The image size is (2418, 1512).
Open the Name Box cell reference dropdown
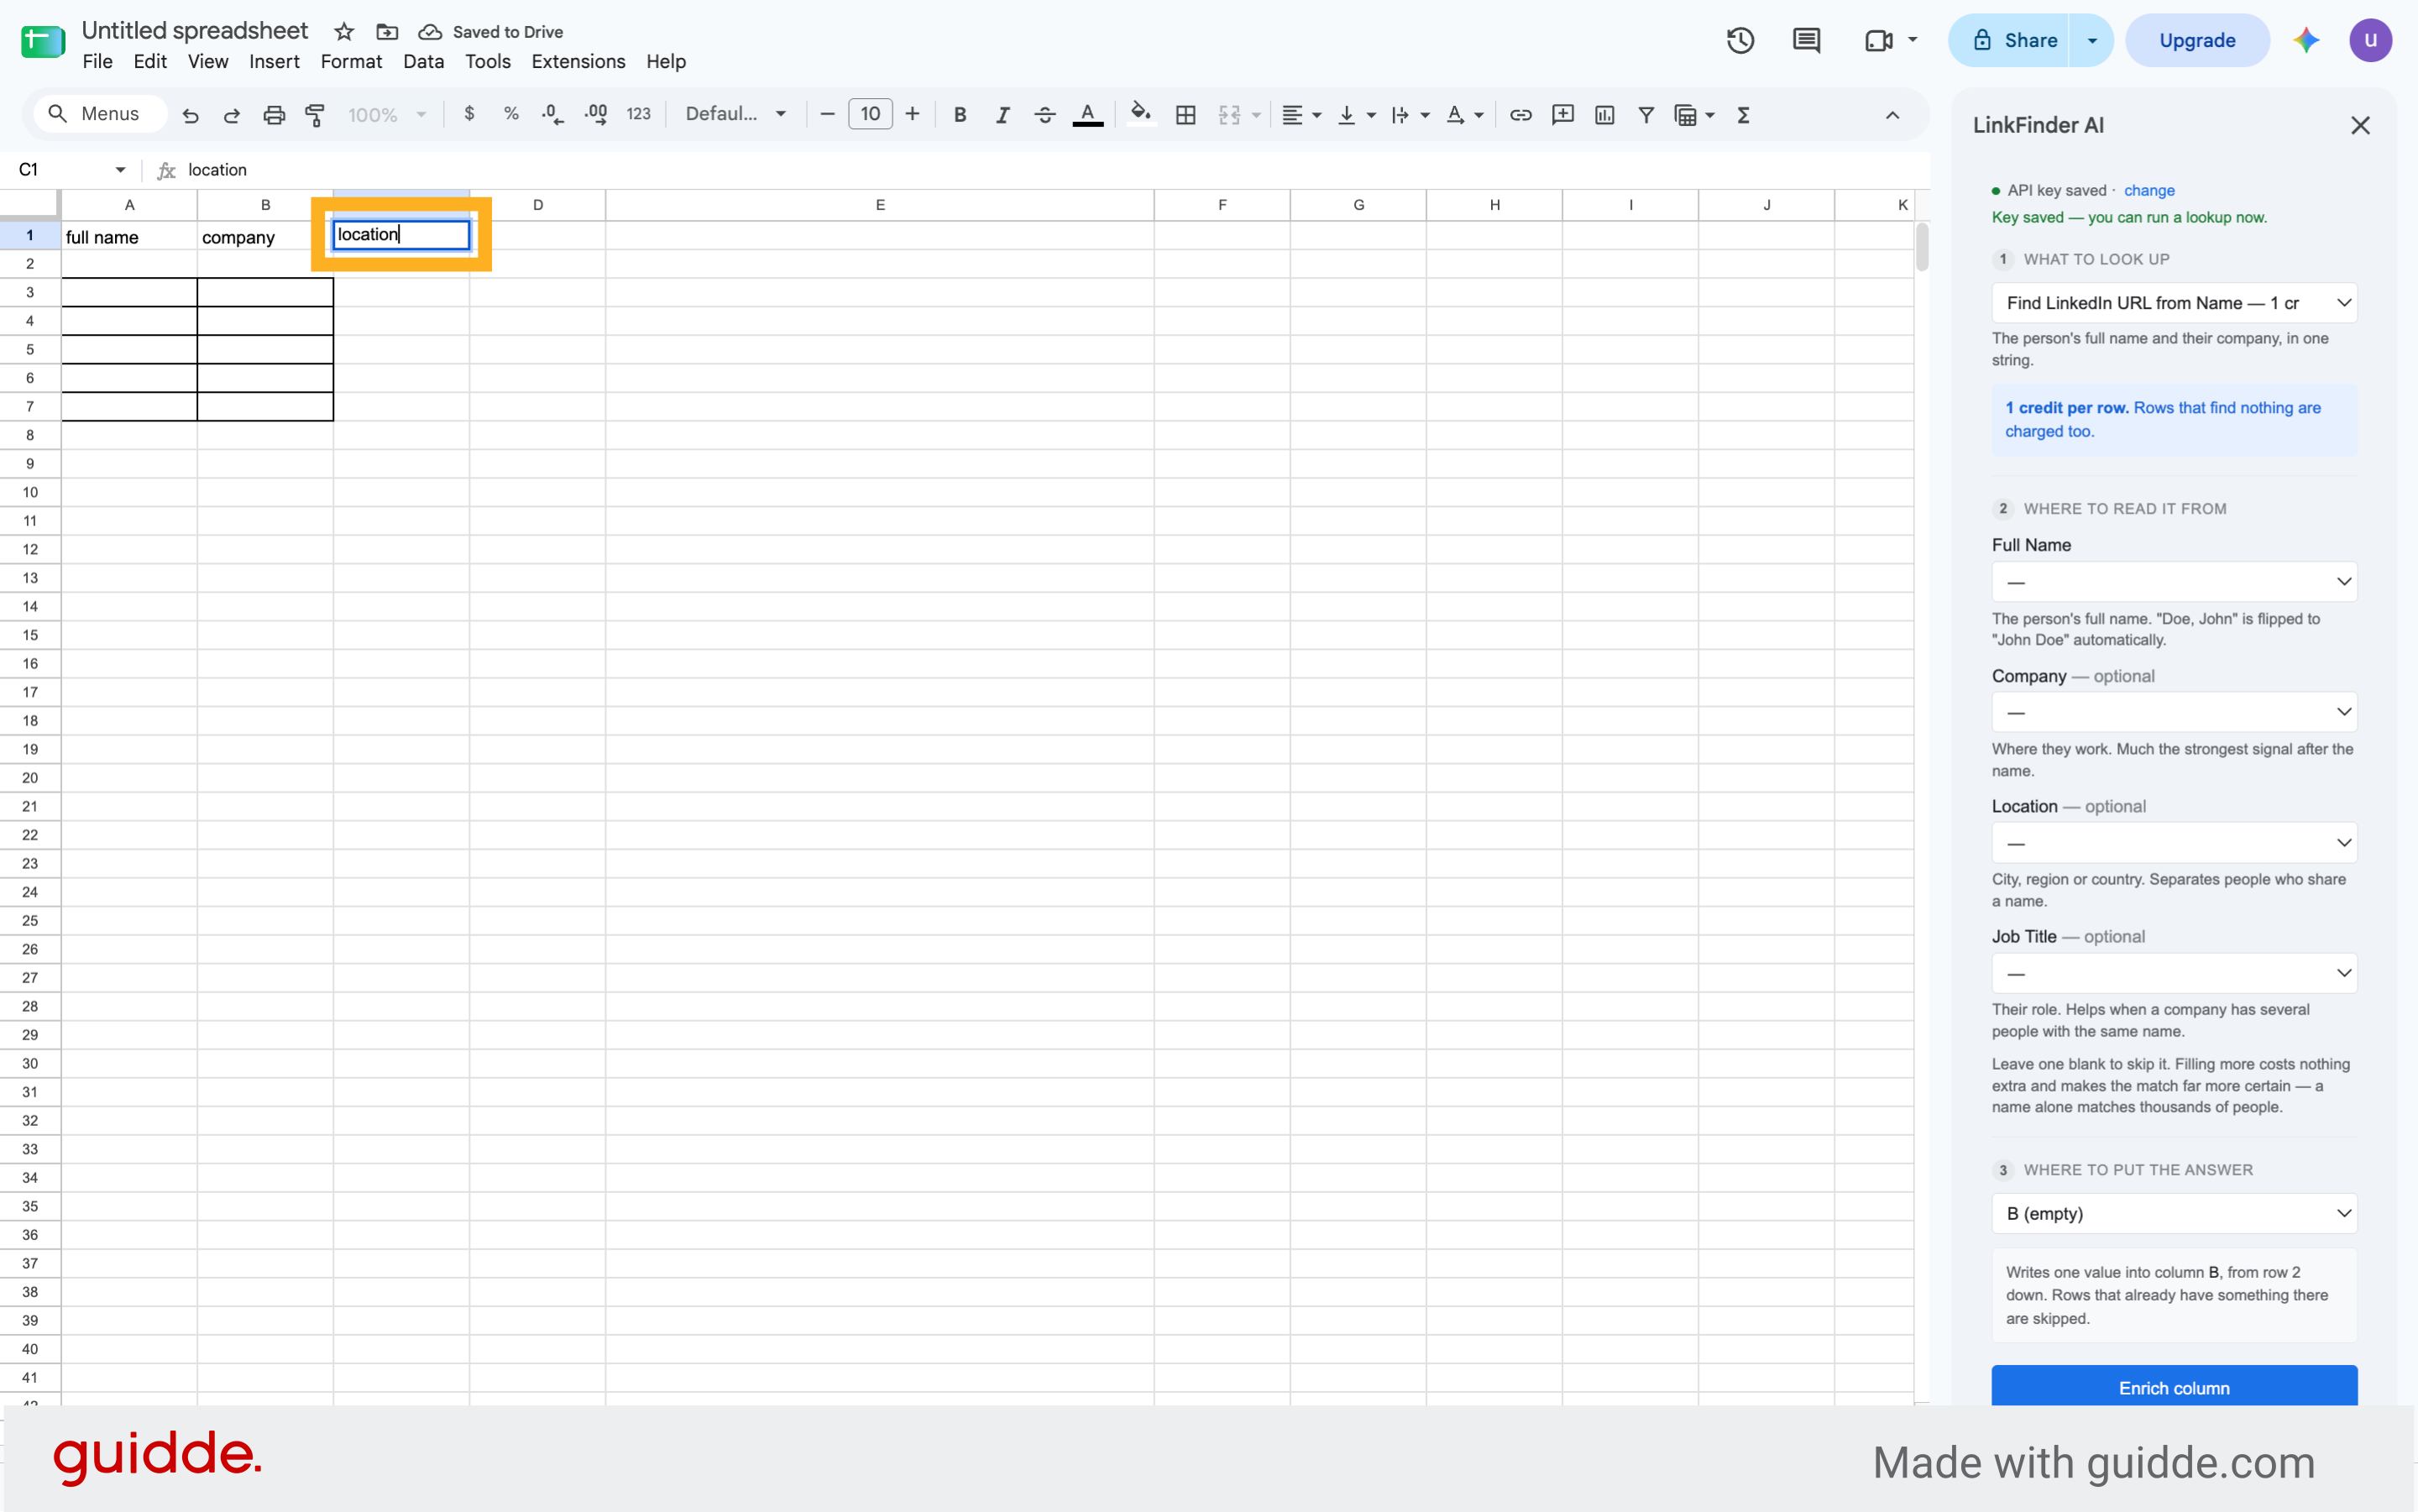click(120, 170)
